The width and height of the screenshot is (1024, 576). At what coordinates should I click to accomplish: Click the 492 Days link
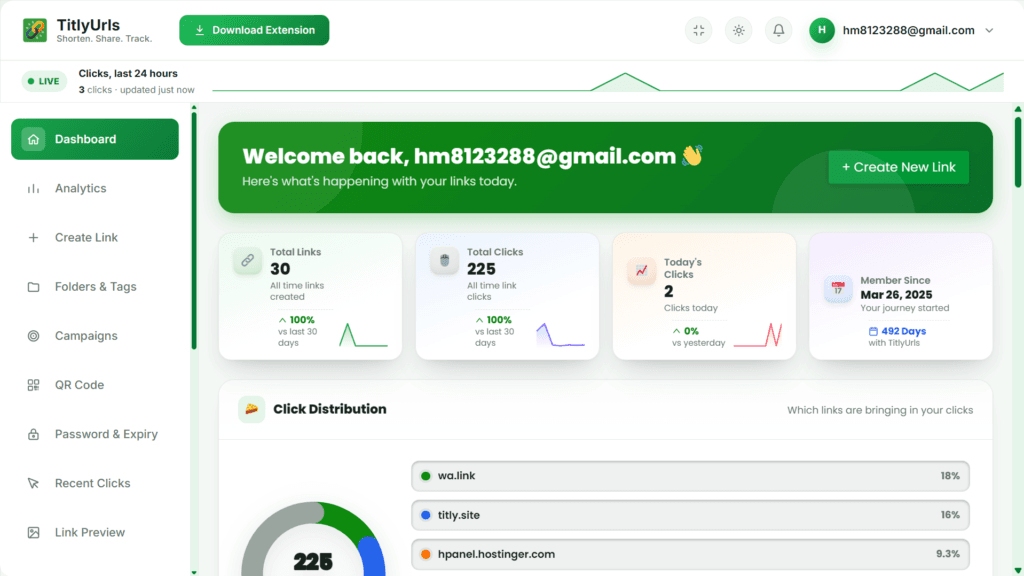[x=903, y=331]
